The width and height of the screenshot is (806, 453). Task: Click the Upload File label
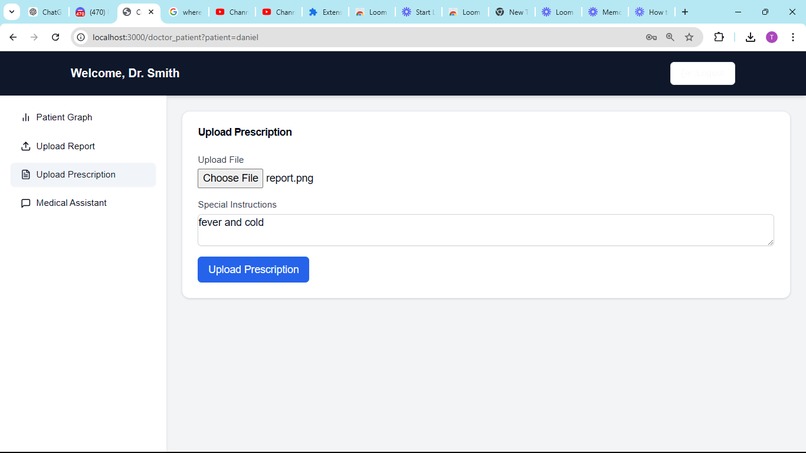click(x=221, y=160)
